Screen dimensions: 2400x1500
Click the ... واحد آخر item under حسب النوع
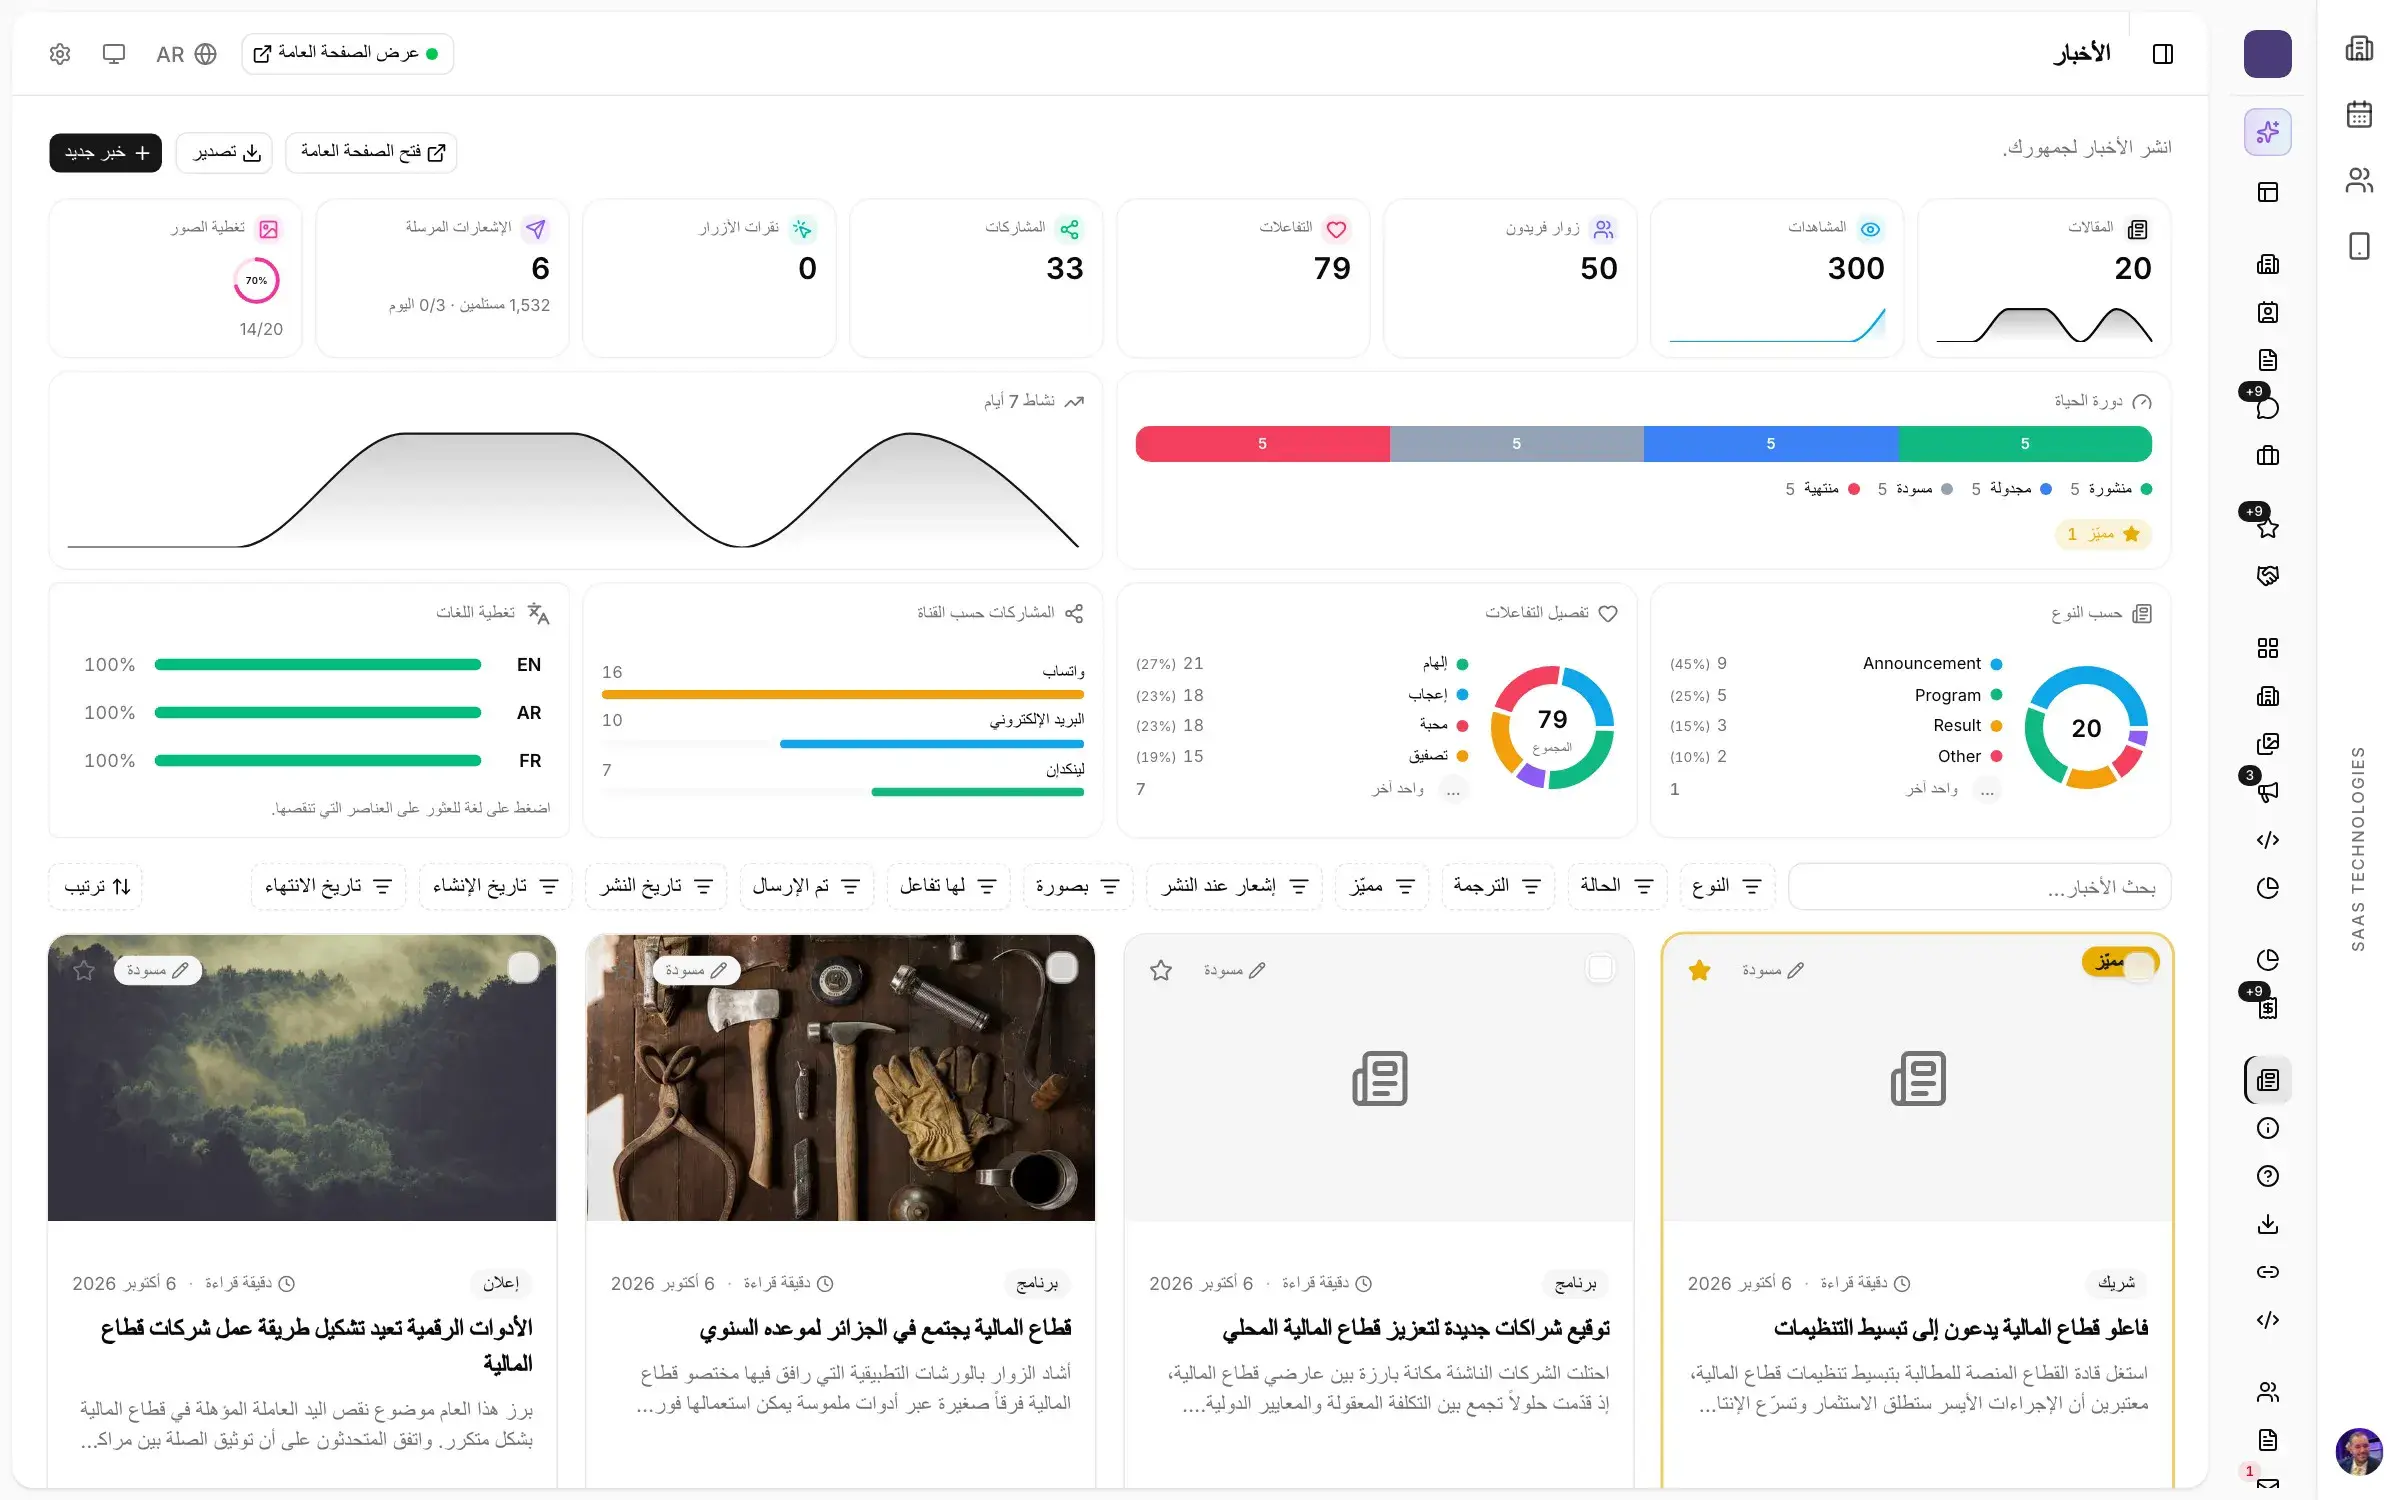coord(1835,789)
